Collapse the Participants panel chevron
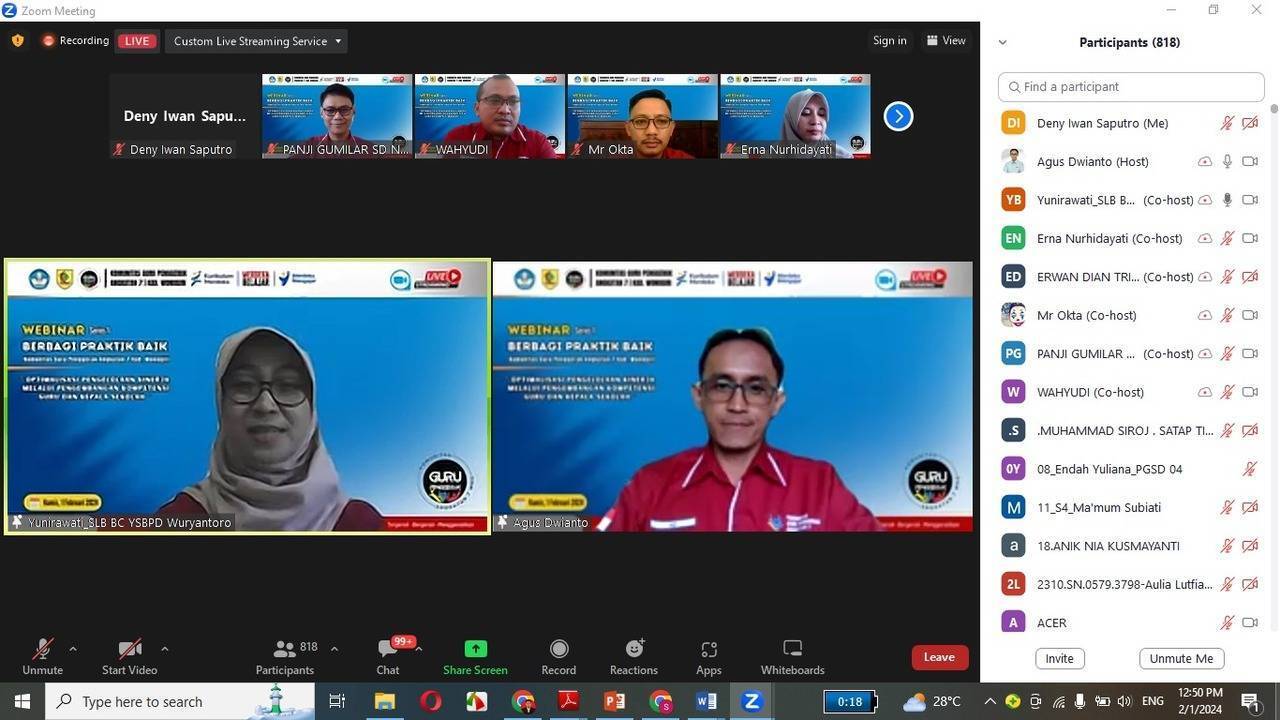This screenshot has width=1280, height=720. [1002, 41]
